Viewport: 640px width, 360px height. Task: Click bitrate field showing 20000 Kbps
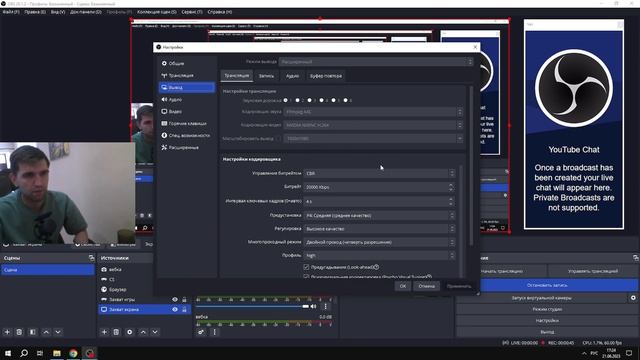(379, 187)
